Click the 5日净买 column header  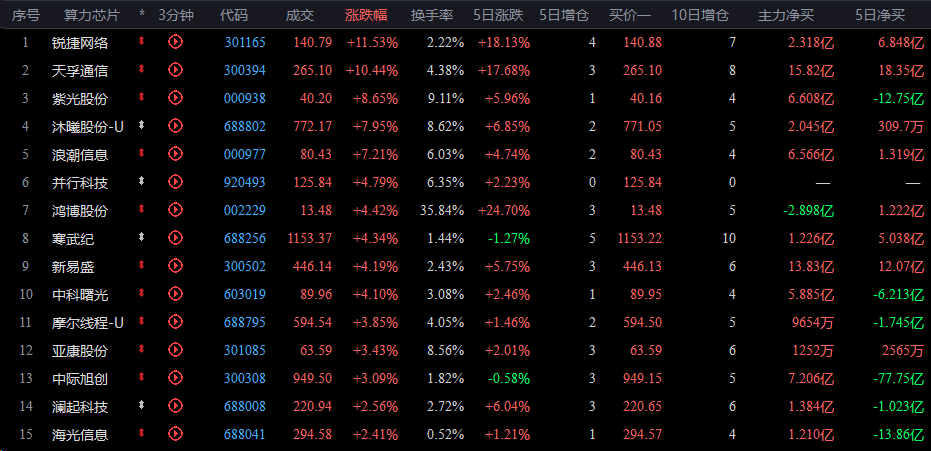pos(880,15)
